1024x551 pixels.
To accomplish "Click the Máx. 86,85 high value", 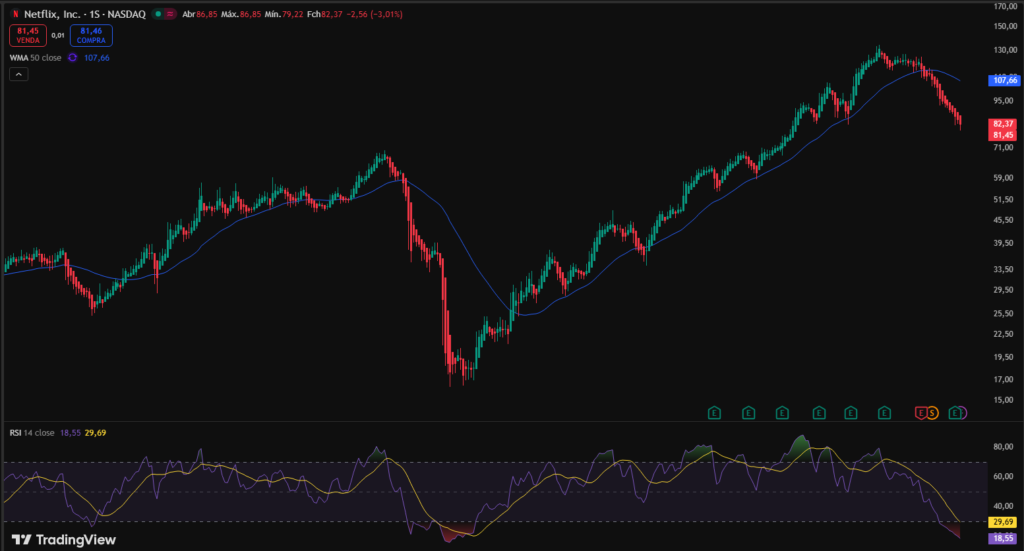I will tap(241, 14).
